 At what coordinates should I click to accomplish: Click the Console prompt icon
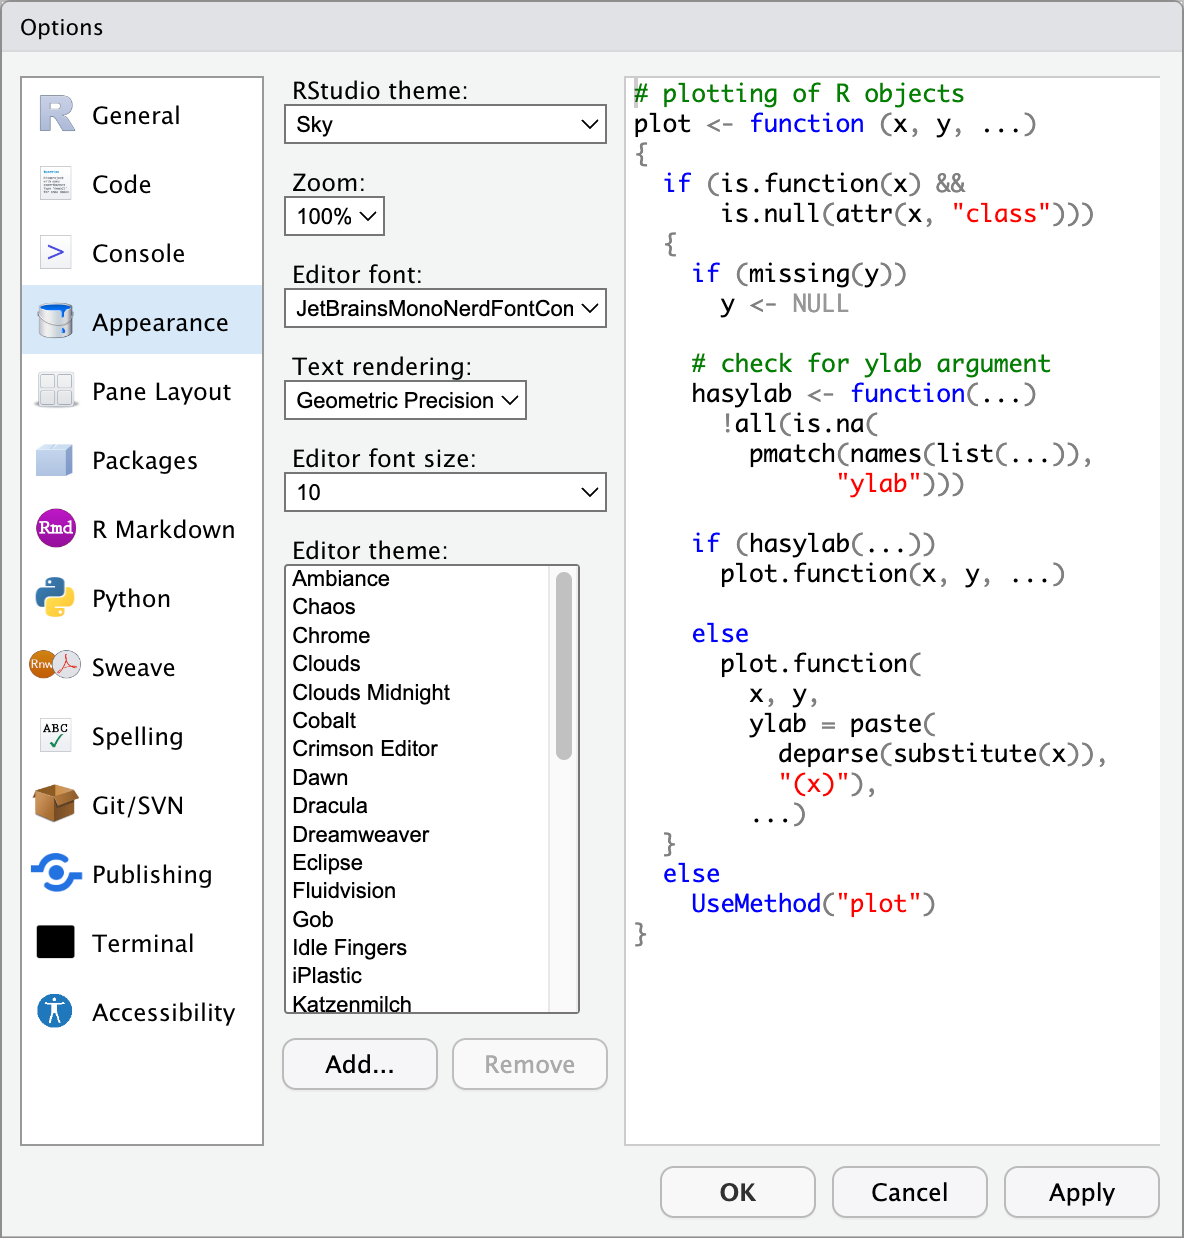56,252
